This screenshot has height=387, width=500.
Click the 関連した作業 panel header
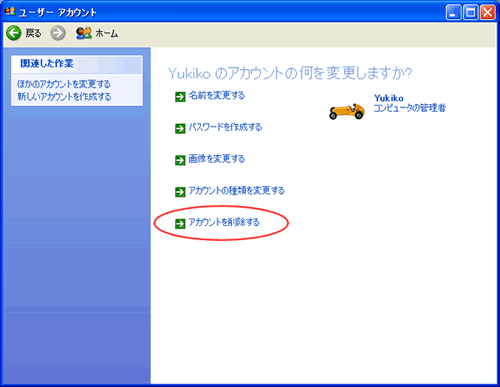[77, 64]
